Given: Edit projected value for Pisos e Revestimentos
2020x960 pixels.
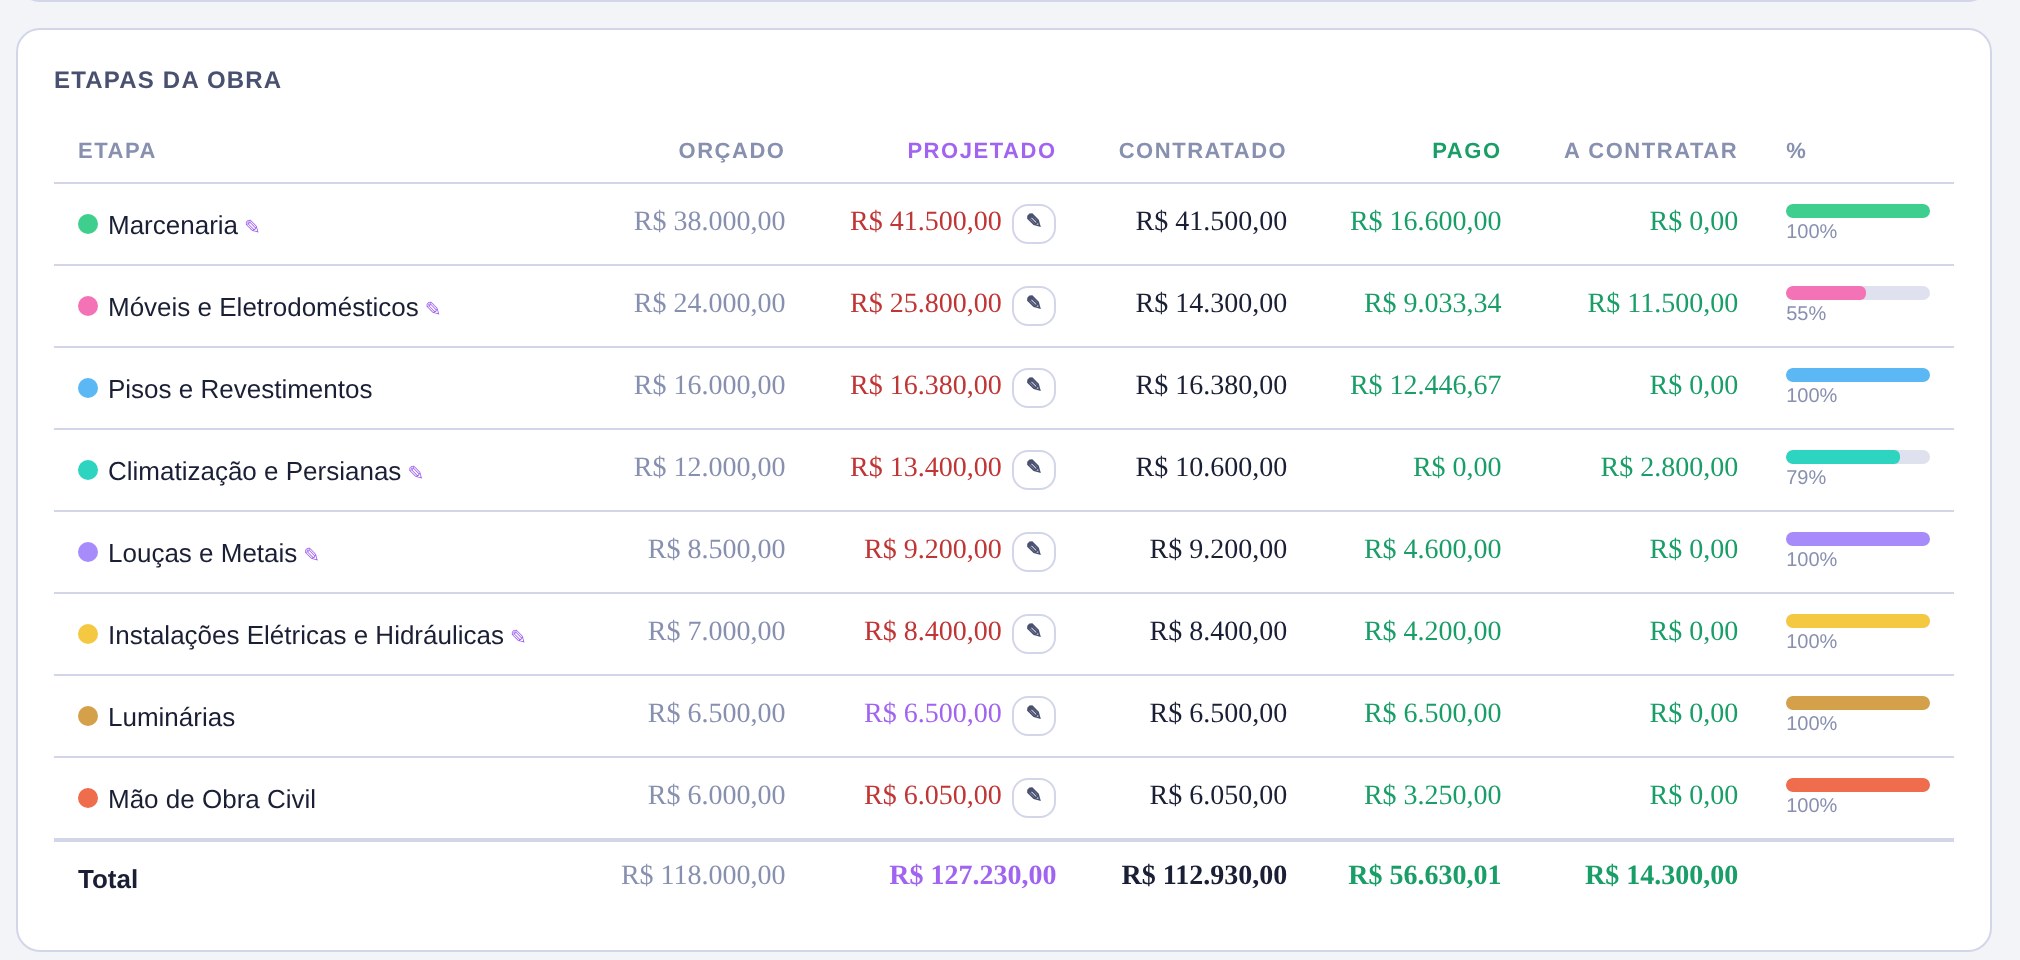Looking at the screenshot, I should pos(1034,387).
